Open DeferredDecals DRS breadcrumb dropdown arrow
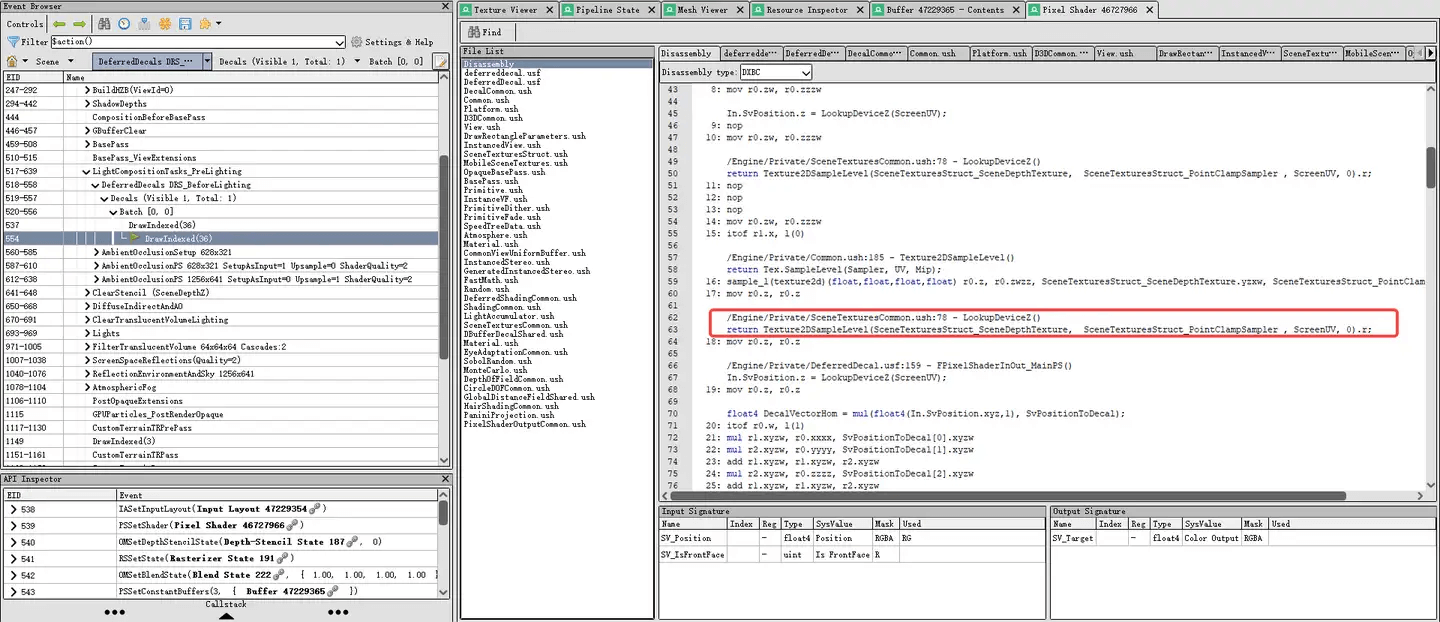Screen dimensions: 1440x622 [x=207, y=61]
